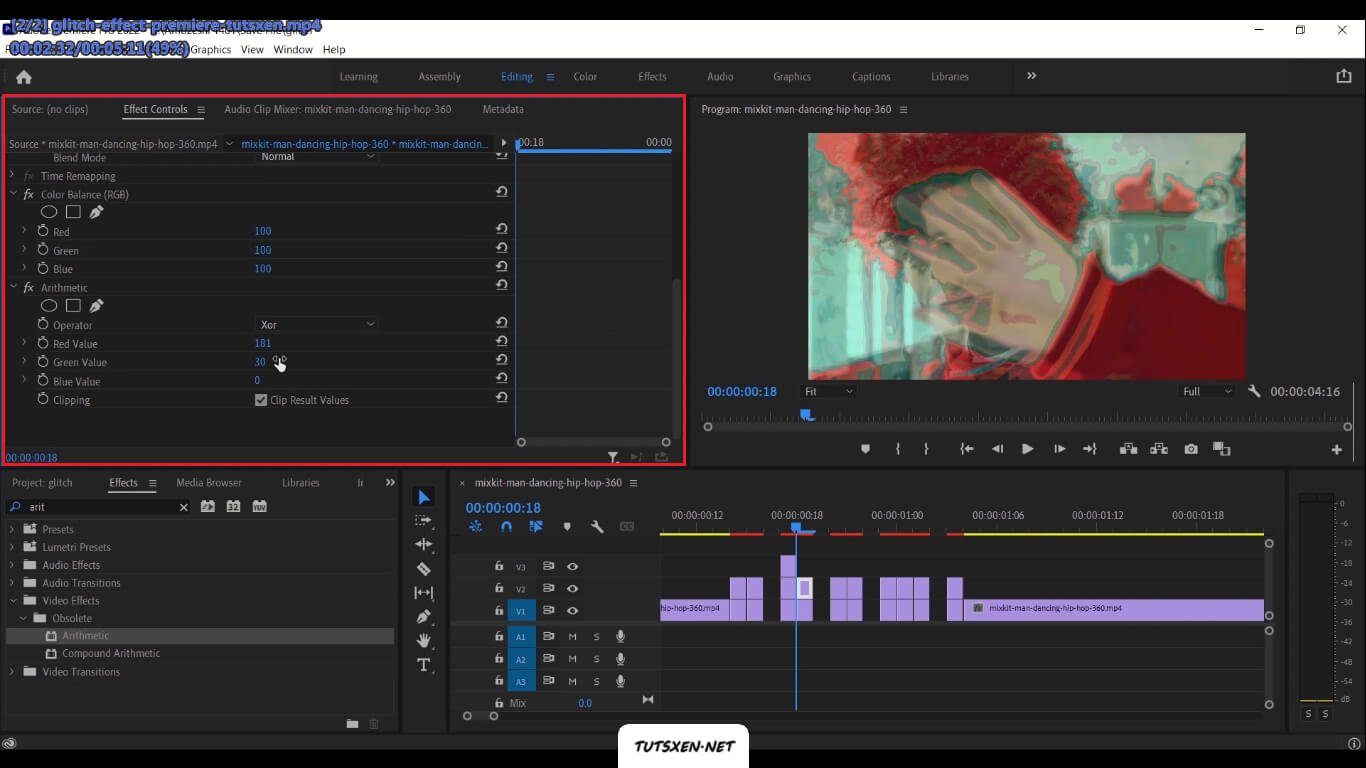
Task: Click Mark In button in Program monitor
Action: click(897, 449)
